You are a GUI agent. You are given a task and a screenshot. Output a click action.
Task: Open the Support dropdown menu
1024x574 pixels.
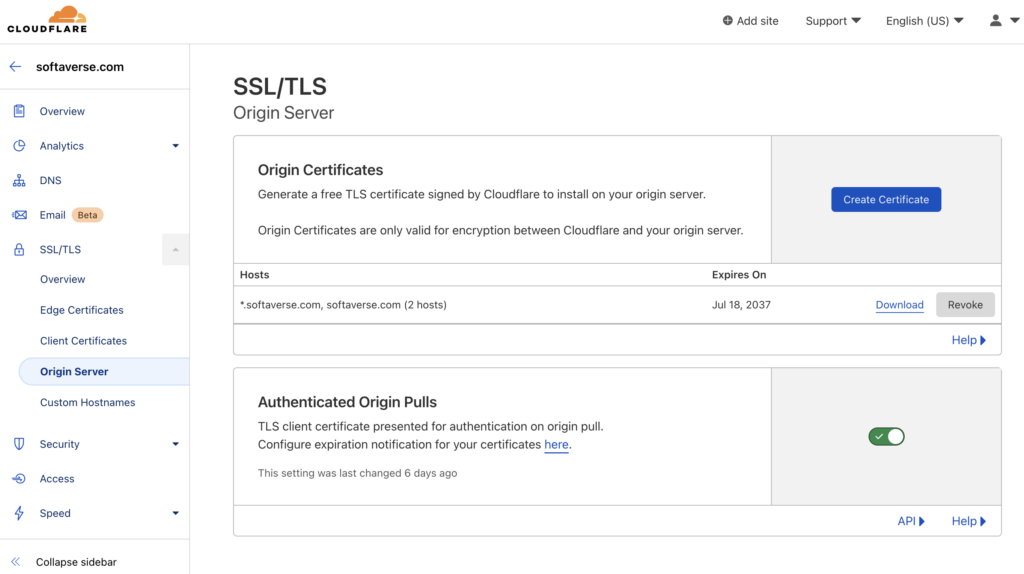pos(833,21)
